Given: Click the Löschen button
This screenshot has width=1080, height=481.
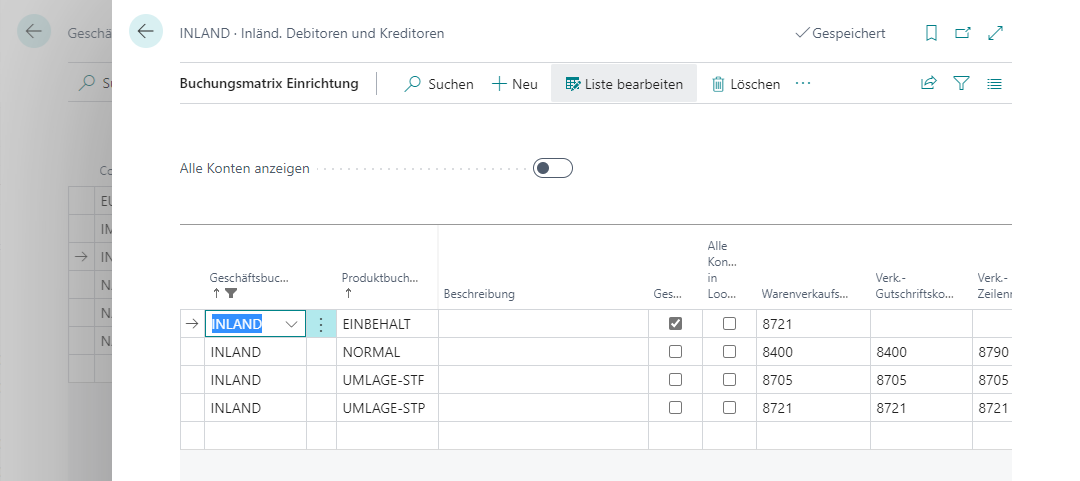Looking at the screenshot, I should click(x=745, y=84).
